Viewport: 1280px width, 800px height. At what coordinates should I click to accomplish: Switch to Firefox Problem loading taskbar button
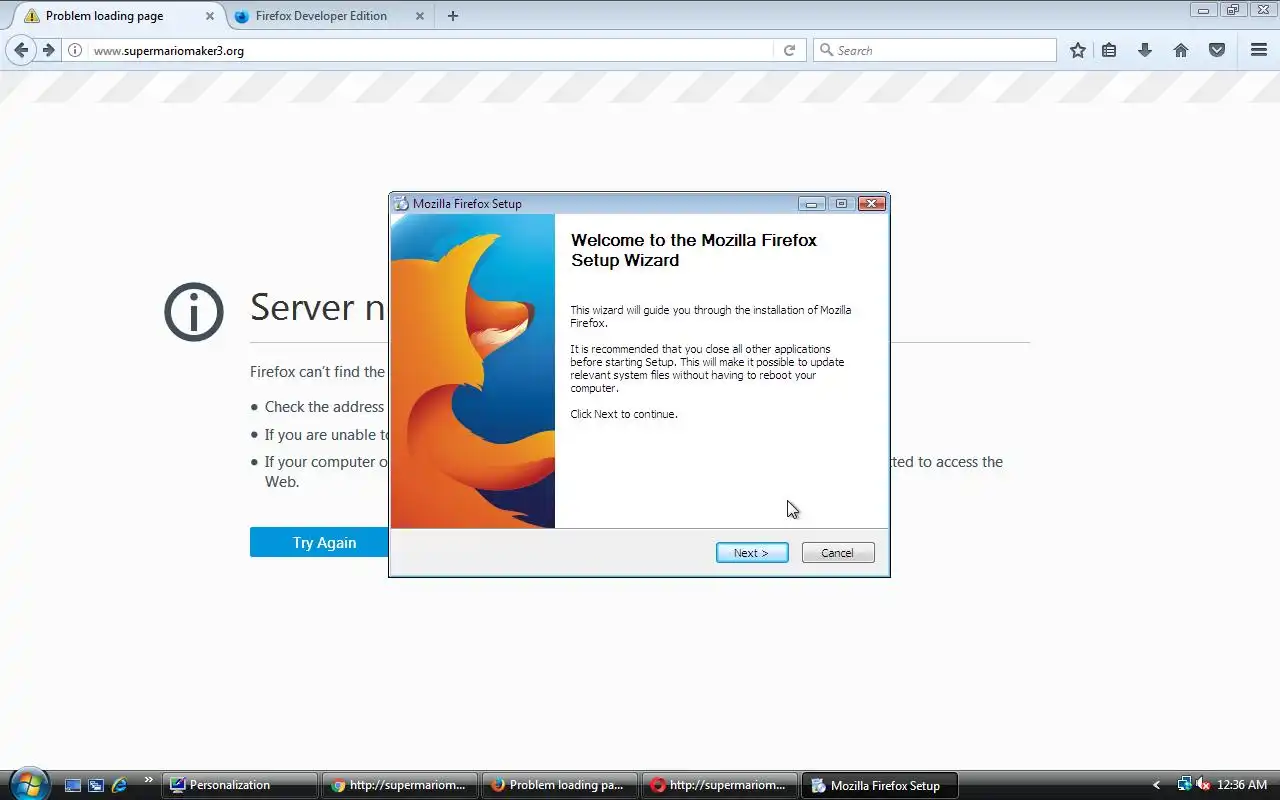click(560, 785)
